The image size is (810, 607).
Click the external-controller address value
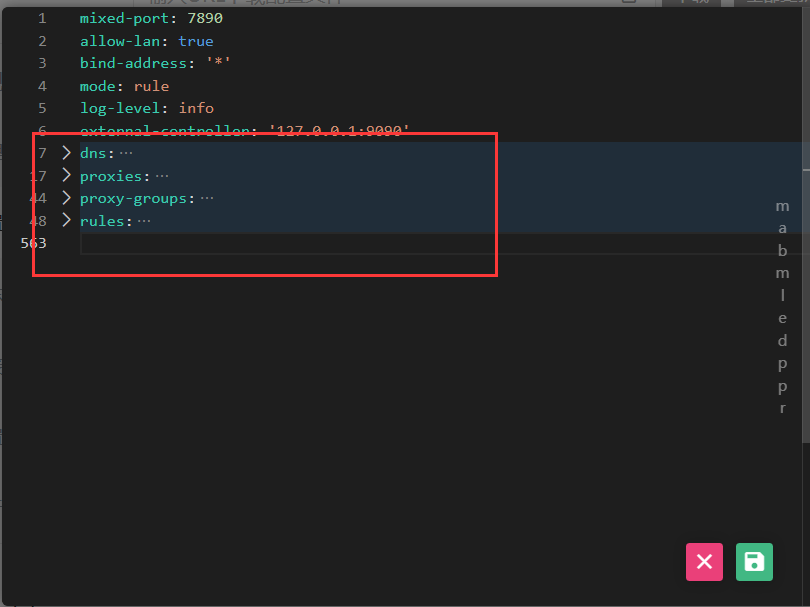click(x=340, y=130)
